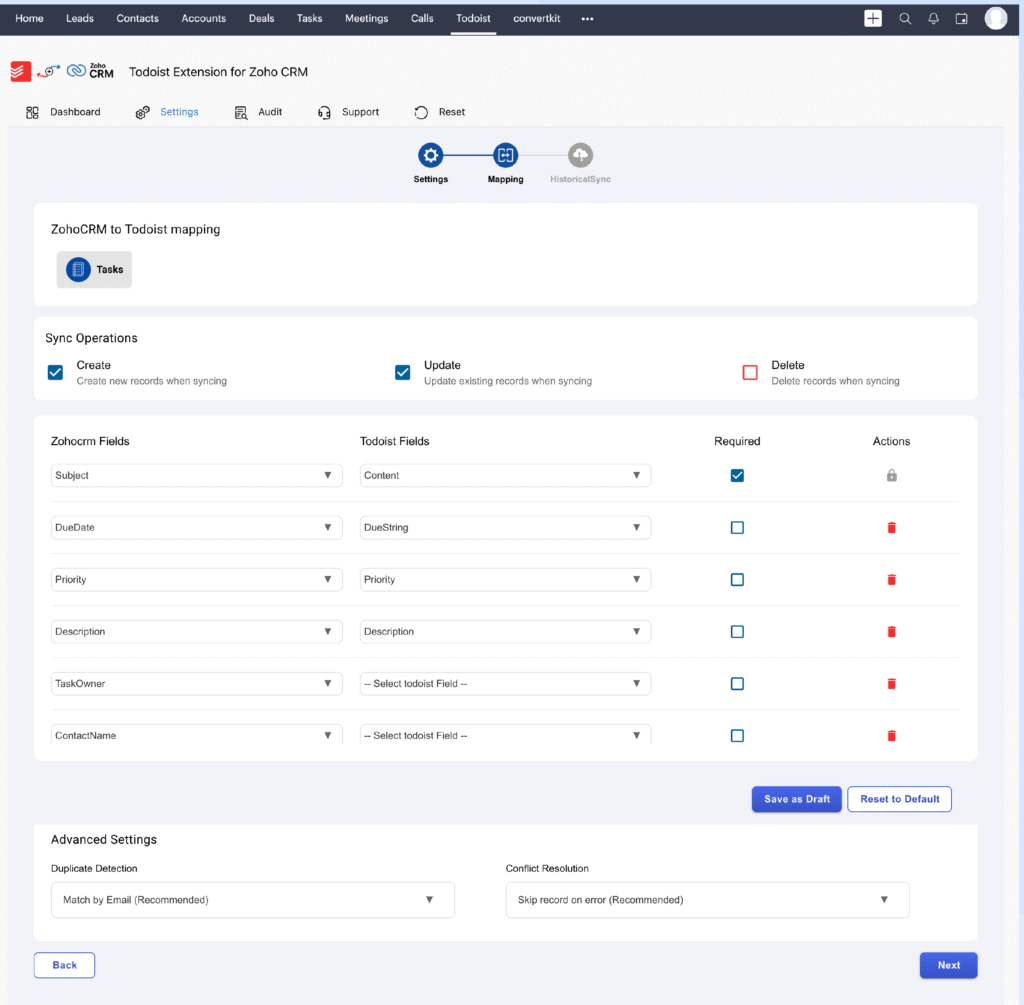This screenshot has width=1024, height=1005.
Task: Open the HistoricalSync step icon
Action: [x=580, y=155]
